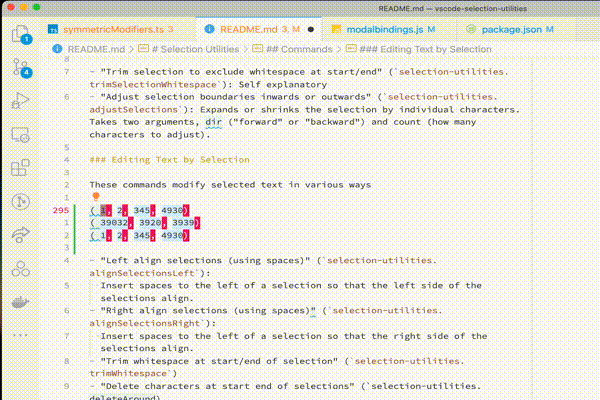
Task: Open the Docker whale view
Action: (21, 302)
